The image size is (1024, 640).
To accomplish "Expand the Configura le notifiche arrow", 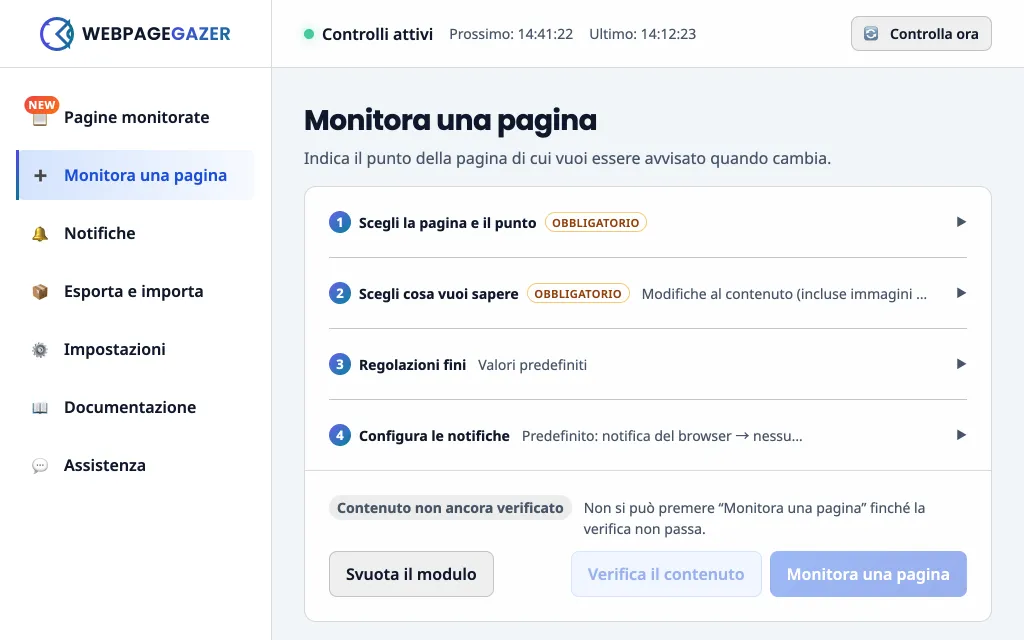I will coord(961,436).
